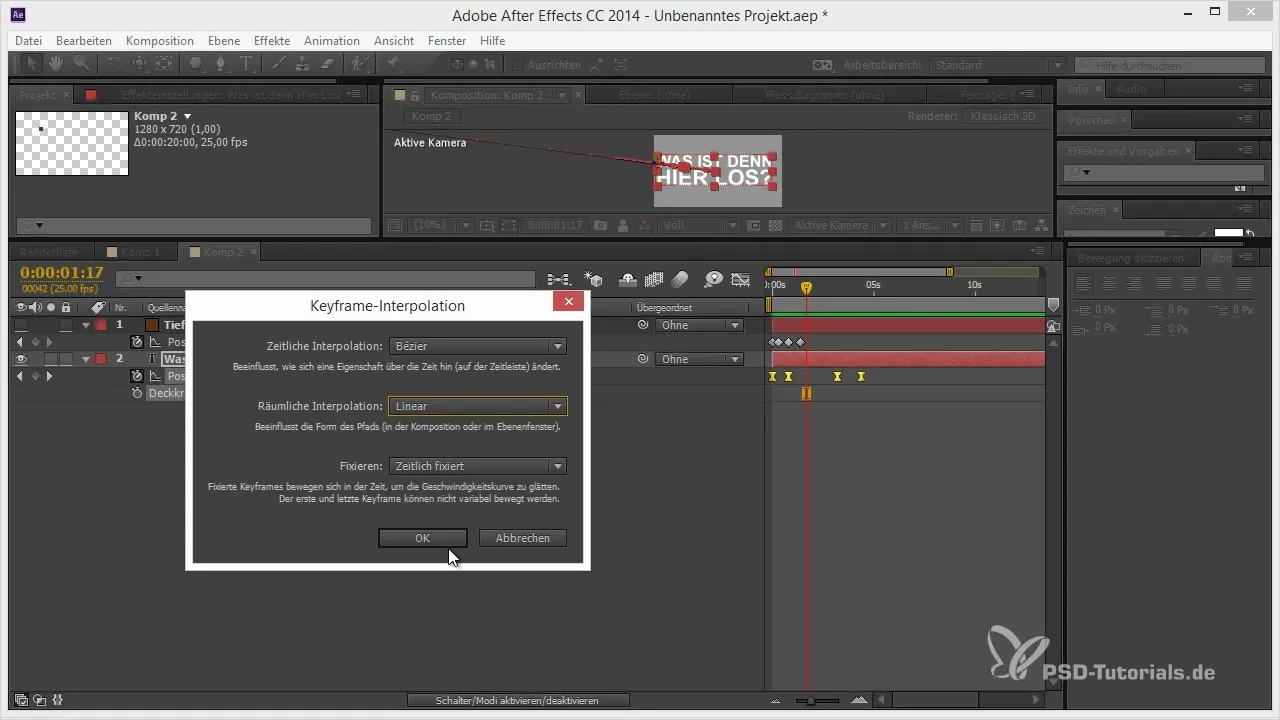Click the stopwatch for Deckkraft property

138,394
